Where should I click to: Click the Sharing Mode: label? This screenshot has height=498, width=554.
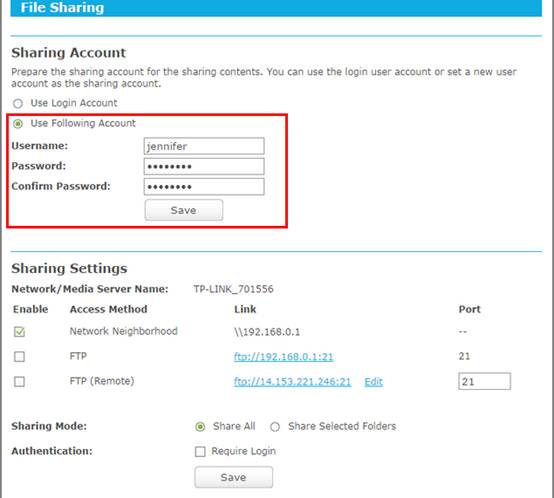point(49,426)
